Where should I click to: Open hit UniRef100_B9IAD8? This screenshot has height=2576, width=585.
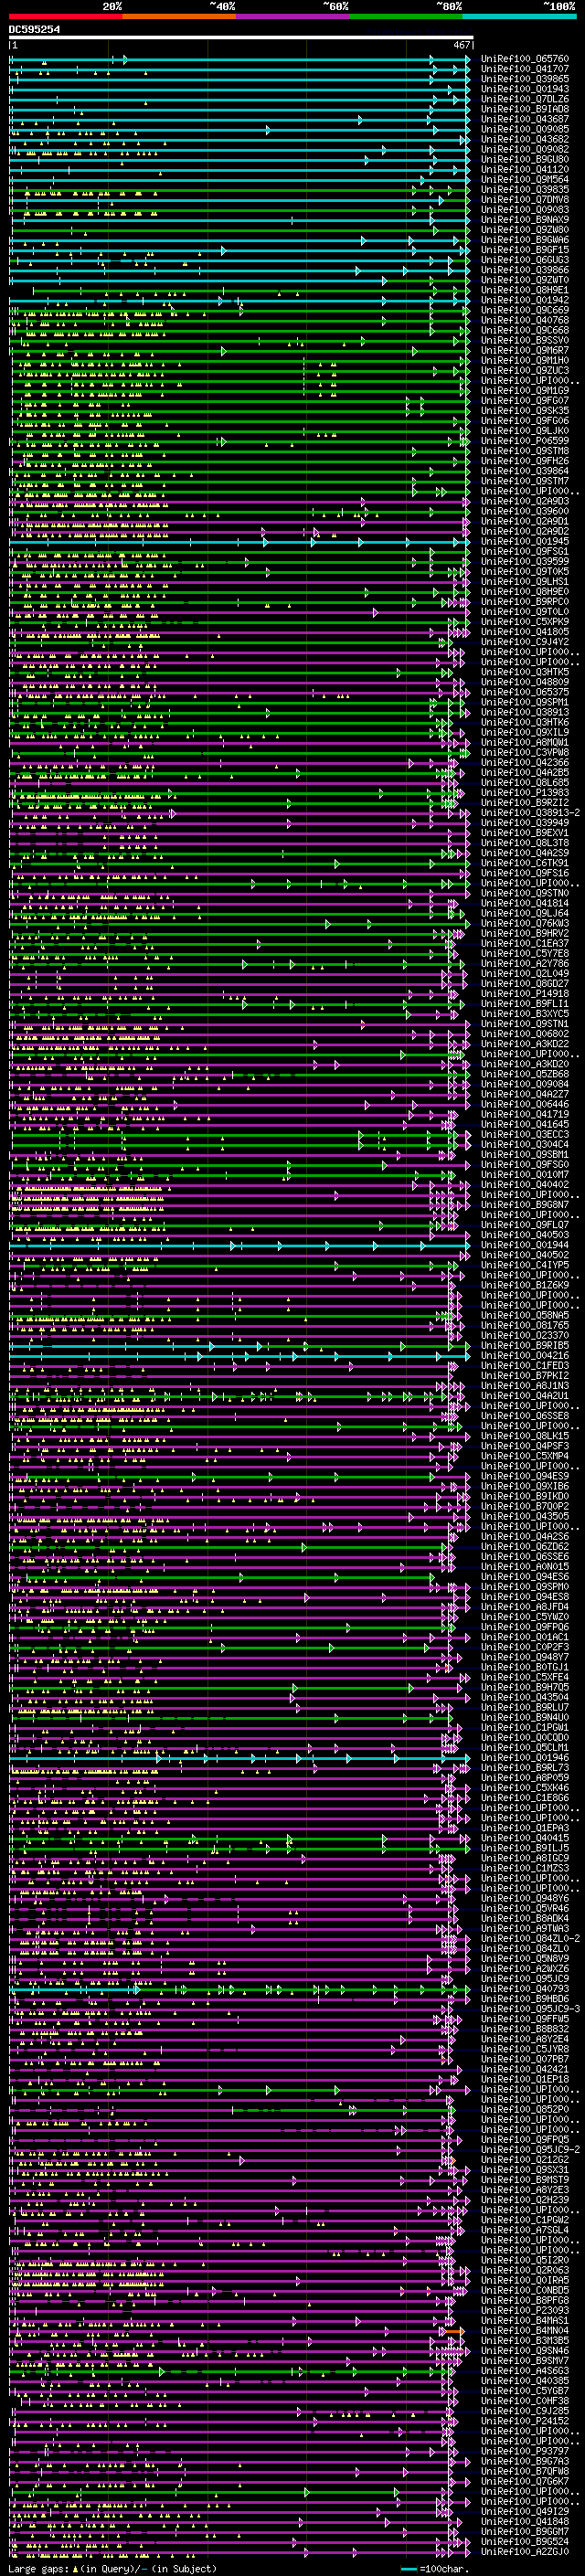[x=525, y=109]
